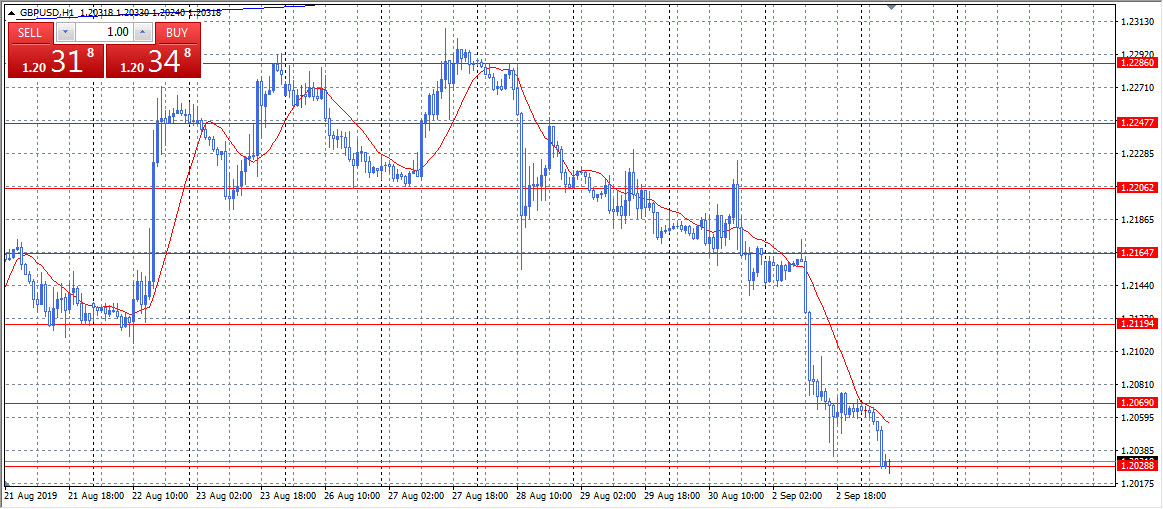The width and height of the screenshot is (1163, 509).
Task: Click the 2 Sep 18:00 time label
Action: tap(862, 495)
